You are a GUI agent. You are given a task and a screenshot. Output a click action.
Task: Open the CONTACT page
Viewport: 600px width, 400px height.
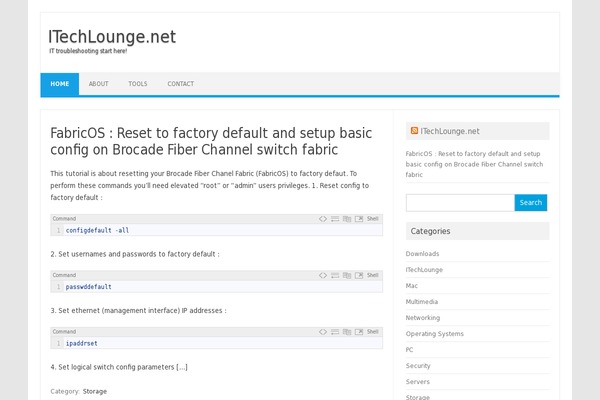(181, 84)
